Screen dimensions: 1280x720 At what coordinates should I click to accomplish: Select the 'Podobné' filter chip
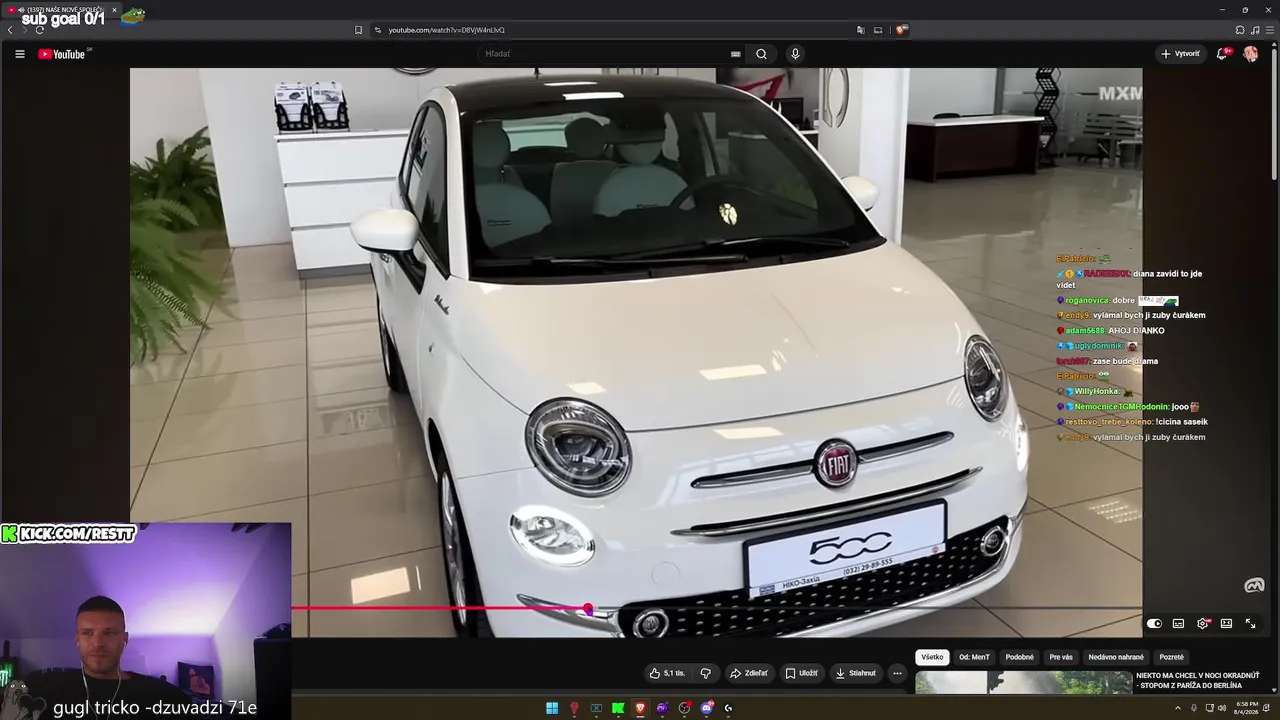(1020, 657)
